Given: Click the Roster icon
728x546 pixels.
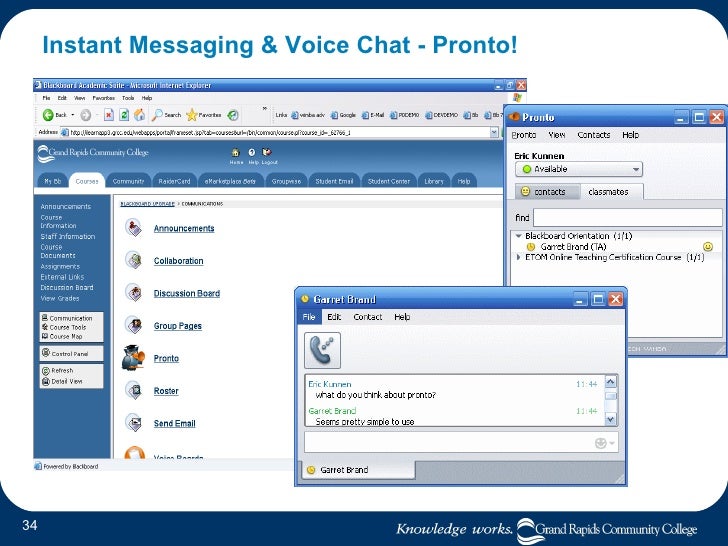Looking at the screenshot, I should tap(134, 390).
